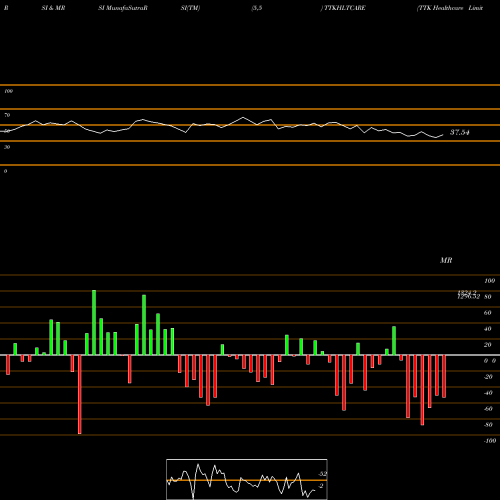This screenshot has width=500, height=500.
Task: Click the "SI(TM)" header label
Action: [x=190, y=8]
